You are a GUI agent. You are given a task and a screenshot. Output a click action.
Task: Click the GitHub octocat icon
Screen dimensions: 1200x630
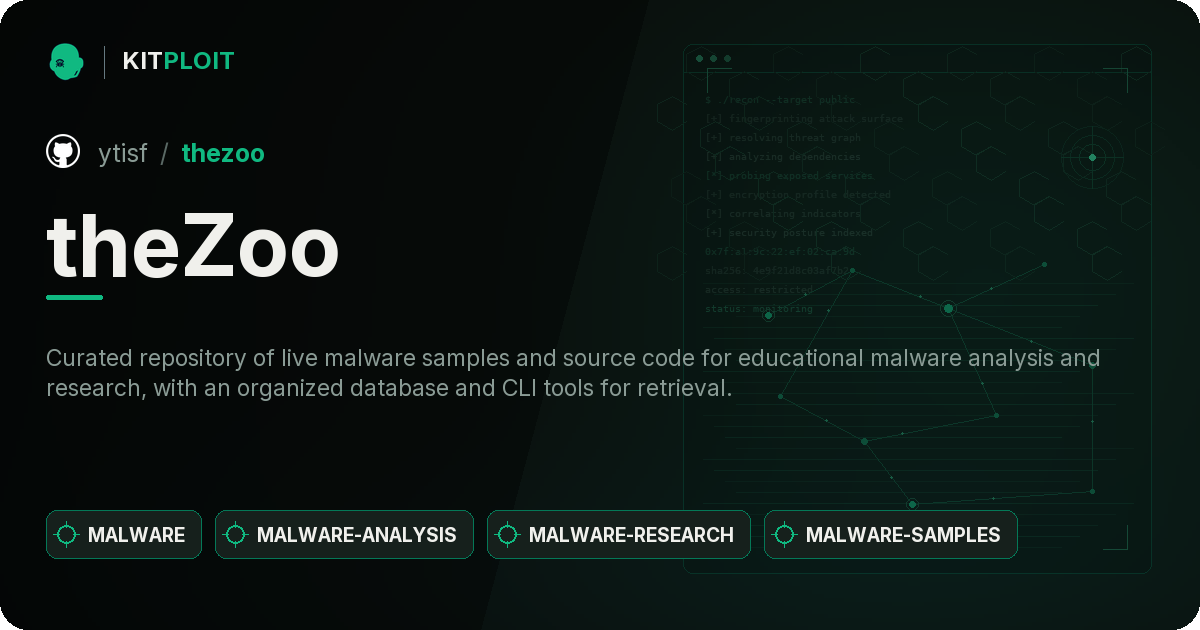pos(63,152)
